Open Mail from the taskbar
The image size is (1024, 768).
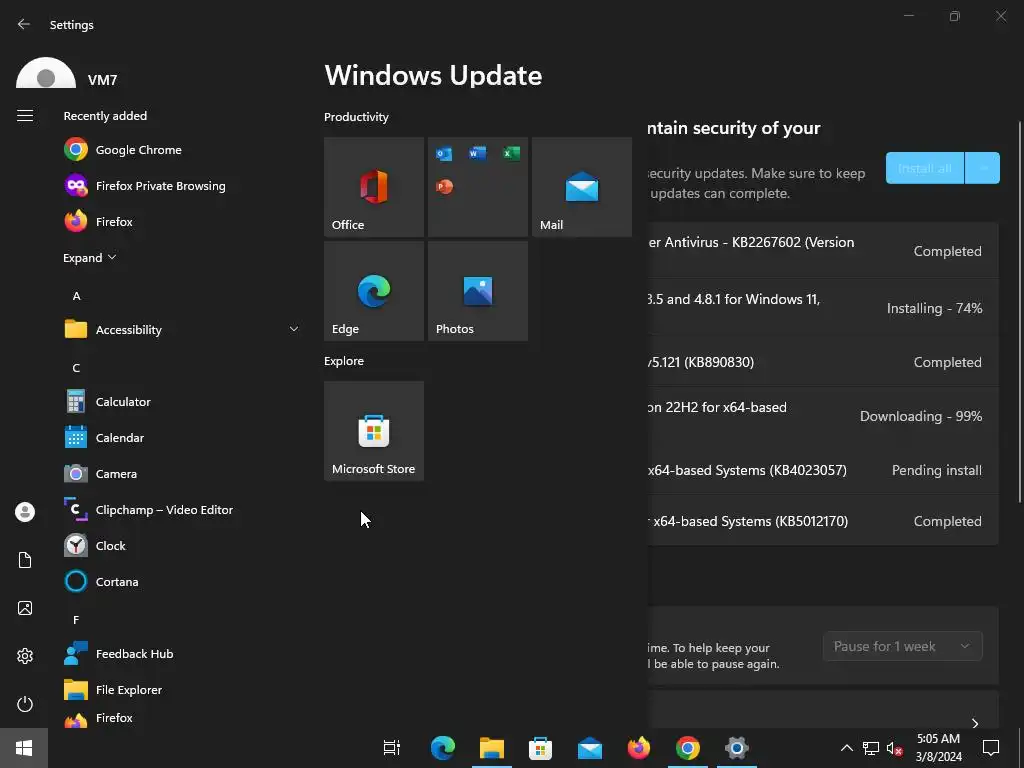click(590, 748)
